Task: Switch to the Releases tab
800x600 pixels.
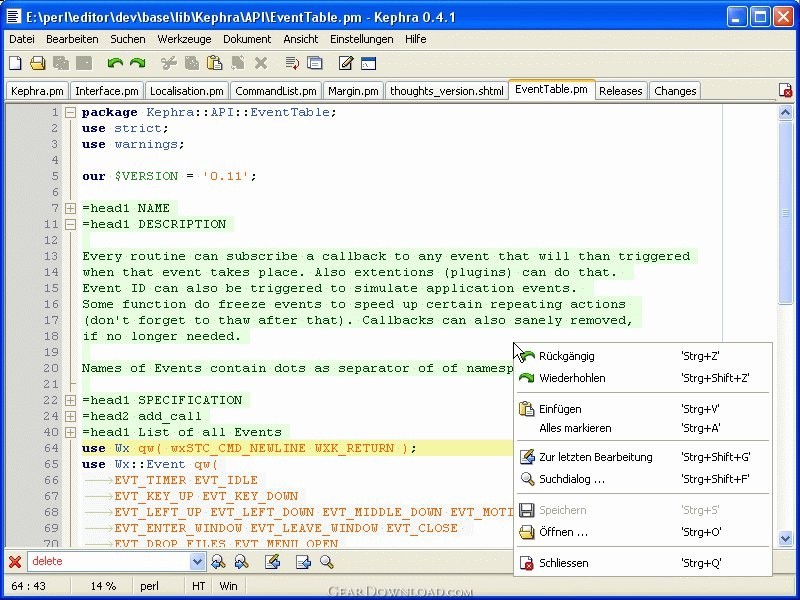Action: (x=620, y=91)
